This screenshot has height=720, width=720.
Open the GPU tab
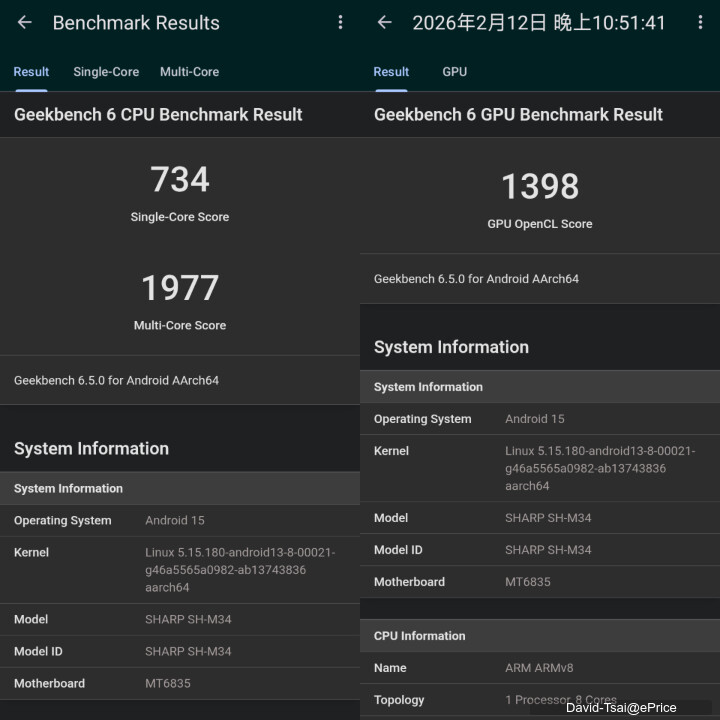[454, 72]
